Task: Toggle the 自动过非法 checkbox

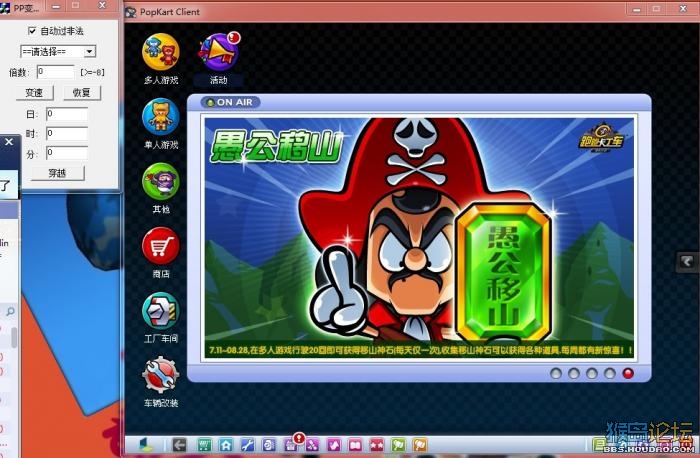Action: pos(32,31)
